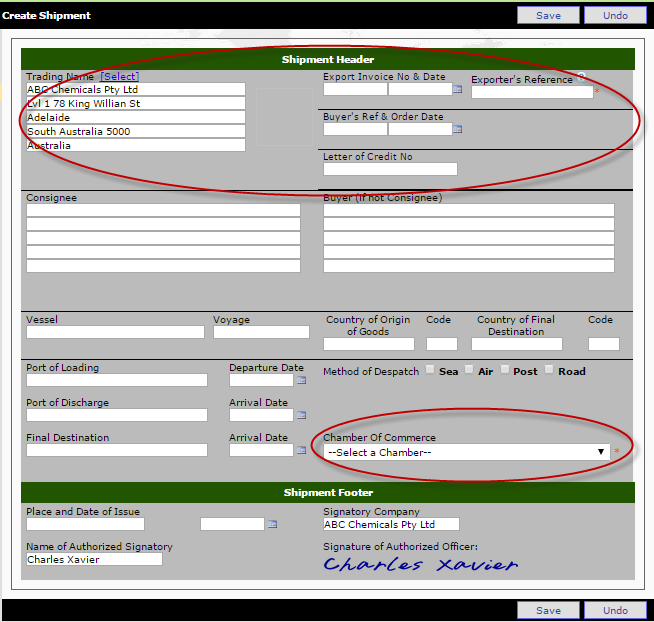Screen dimensions: 654x622
Task: Click into the Letter of Credit No field
Action: (390, 169)
